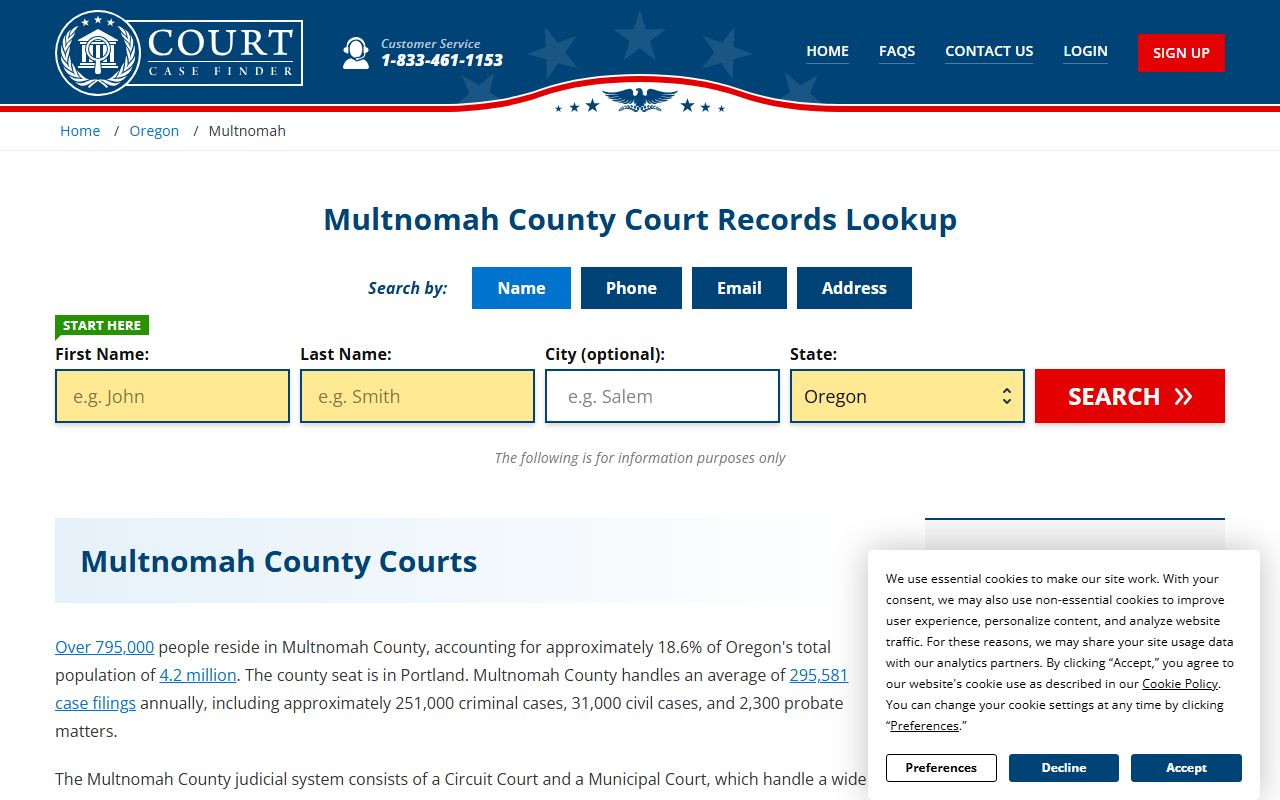Click the customer service headset icon
This screenshot has height=800, width=1280.
355,53
